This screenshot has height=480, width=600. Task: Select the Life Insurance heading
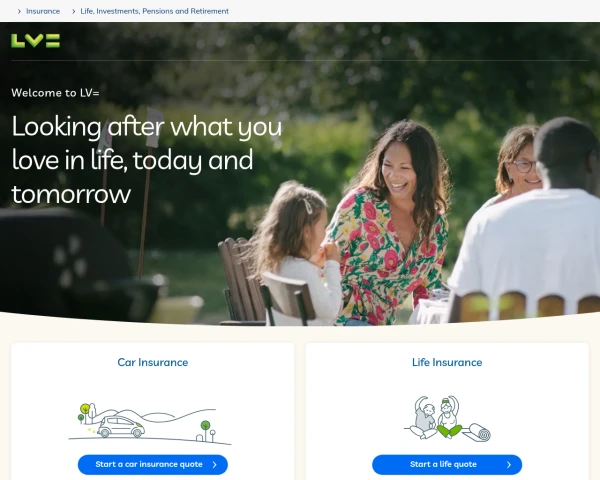coord(447,362)
